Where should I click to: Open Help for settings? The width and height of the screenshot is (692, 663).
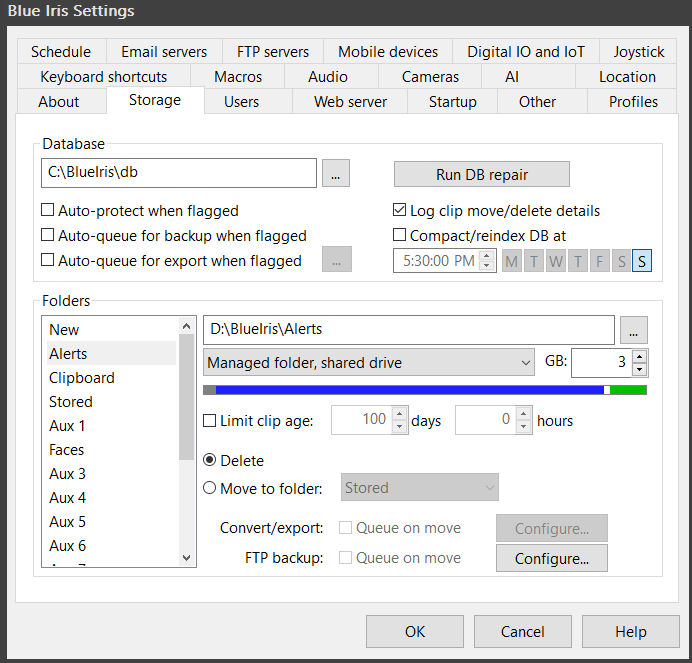point(631,631)
